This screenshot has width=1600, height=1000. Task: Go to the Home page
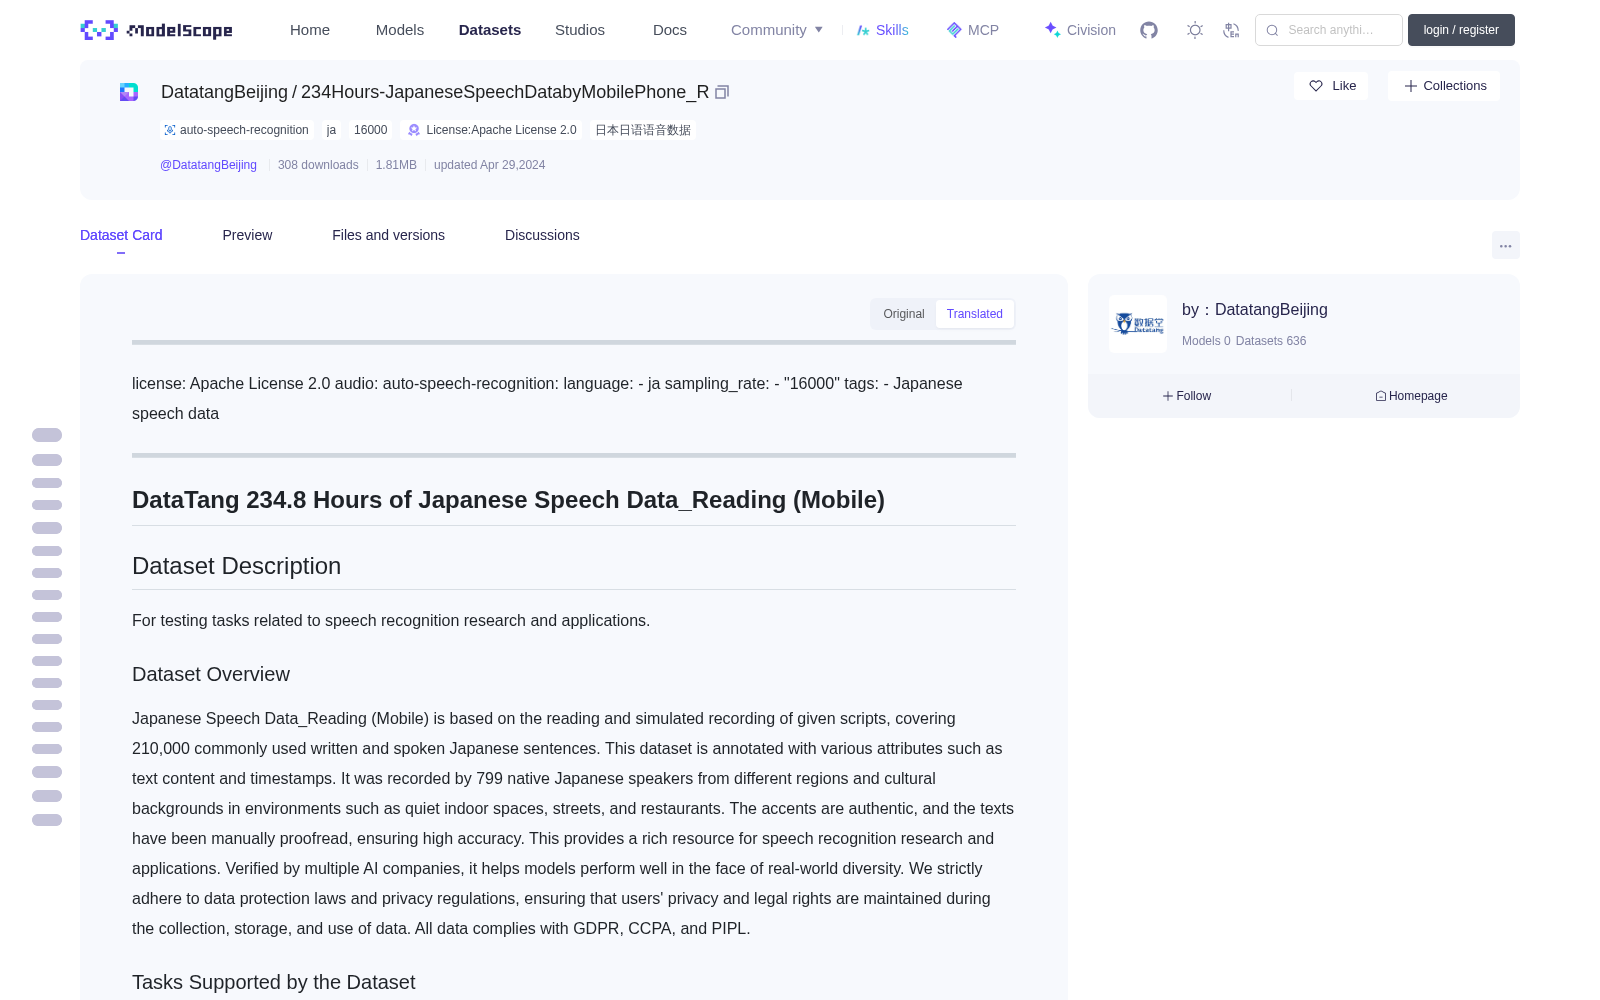[x=310, y=30]
